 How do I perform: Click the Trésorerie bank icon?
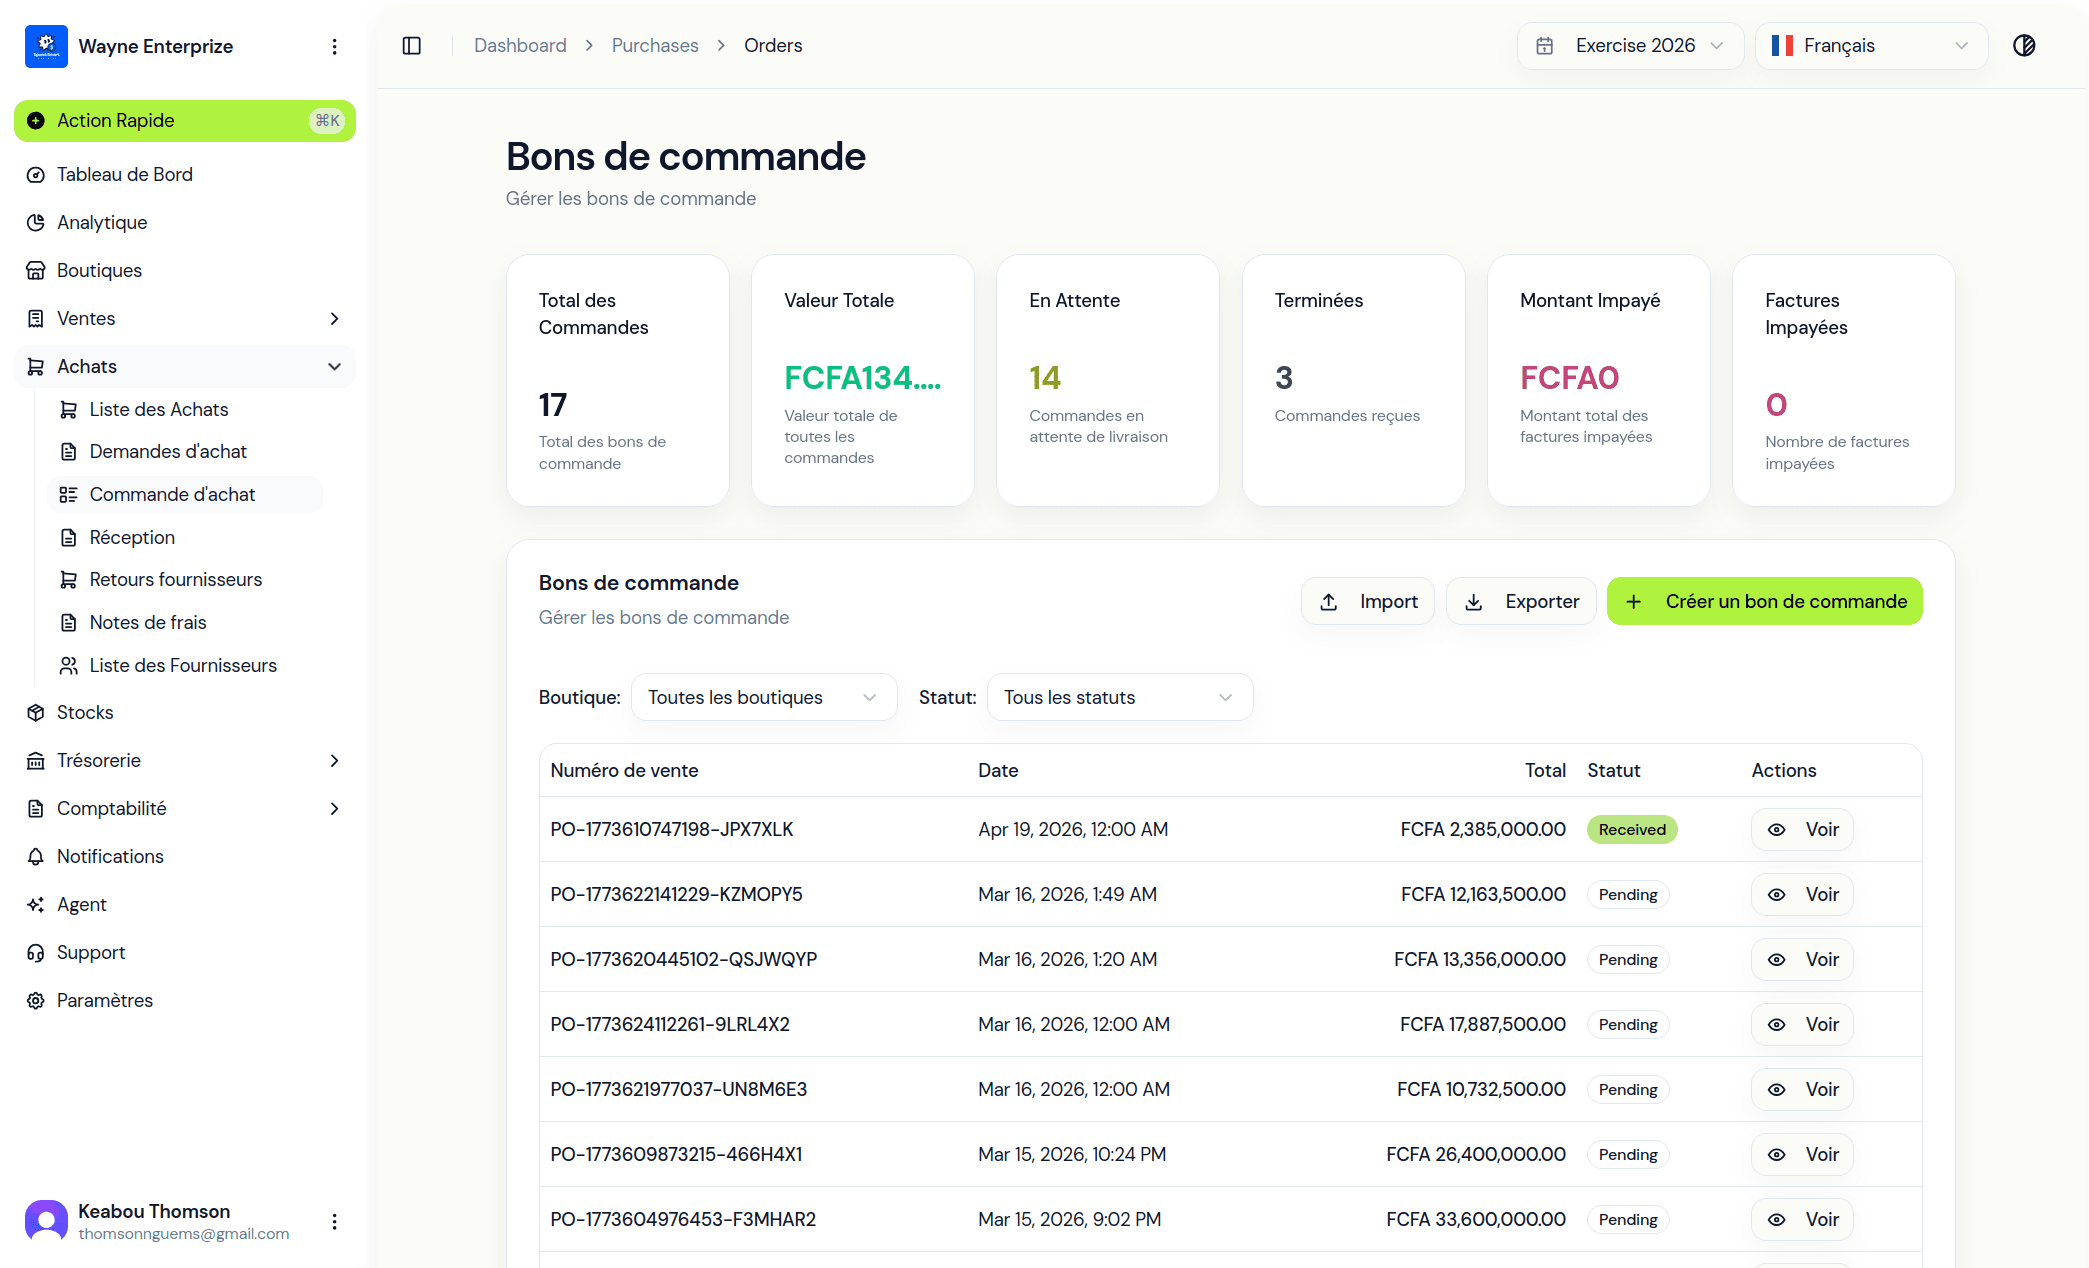36,761
